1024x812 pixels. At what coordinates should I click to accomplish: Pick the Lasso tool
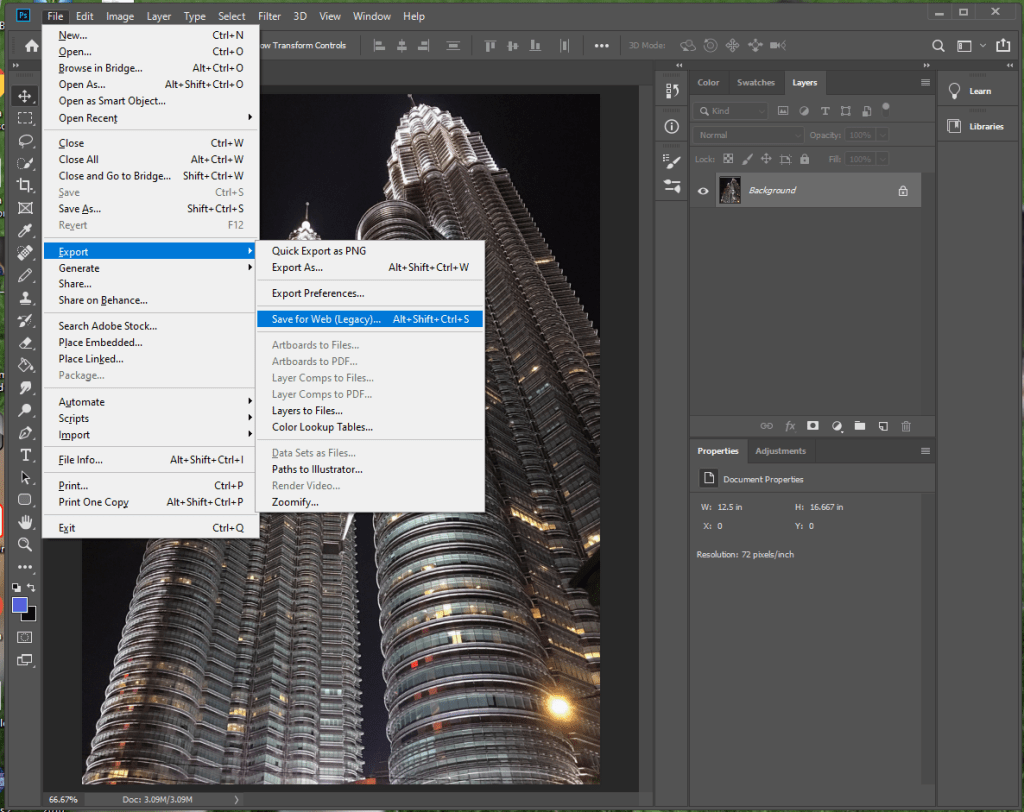point(25,140)
